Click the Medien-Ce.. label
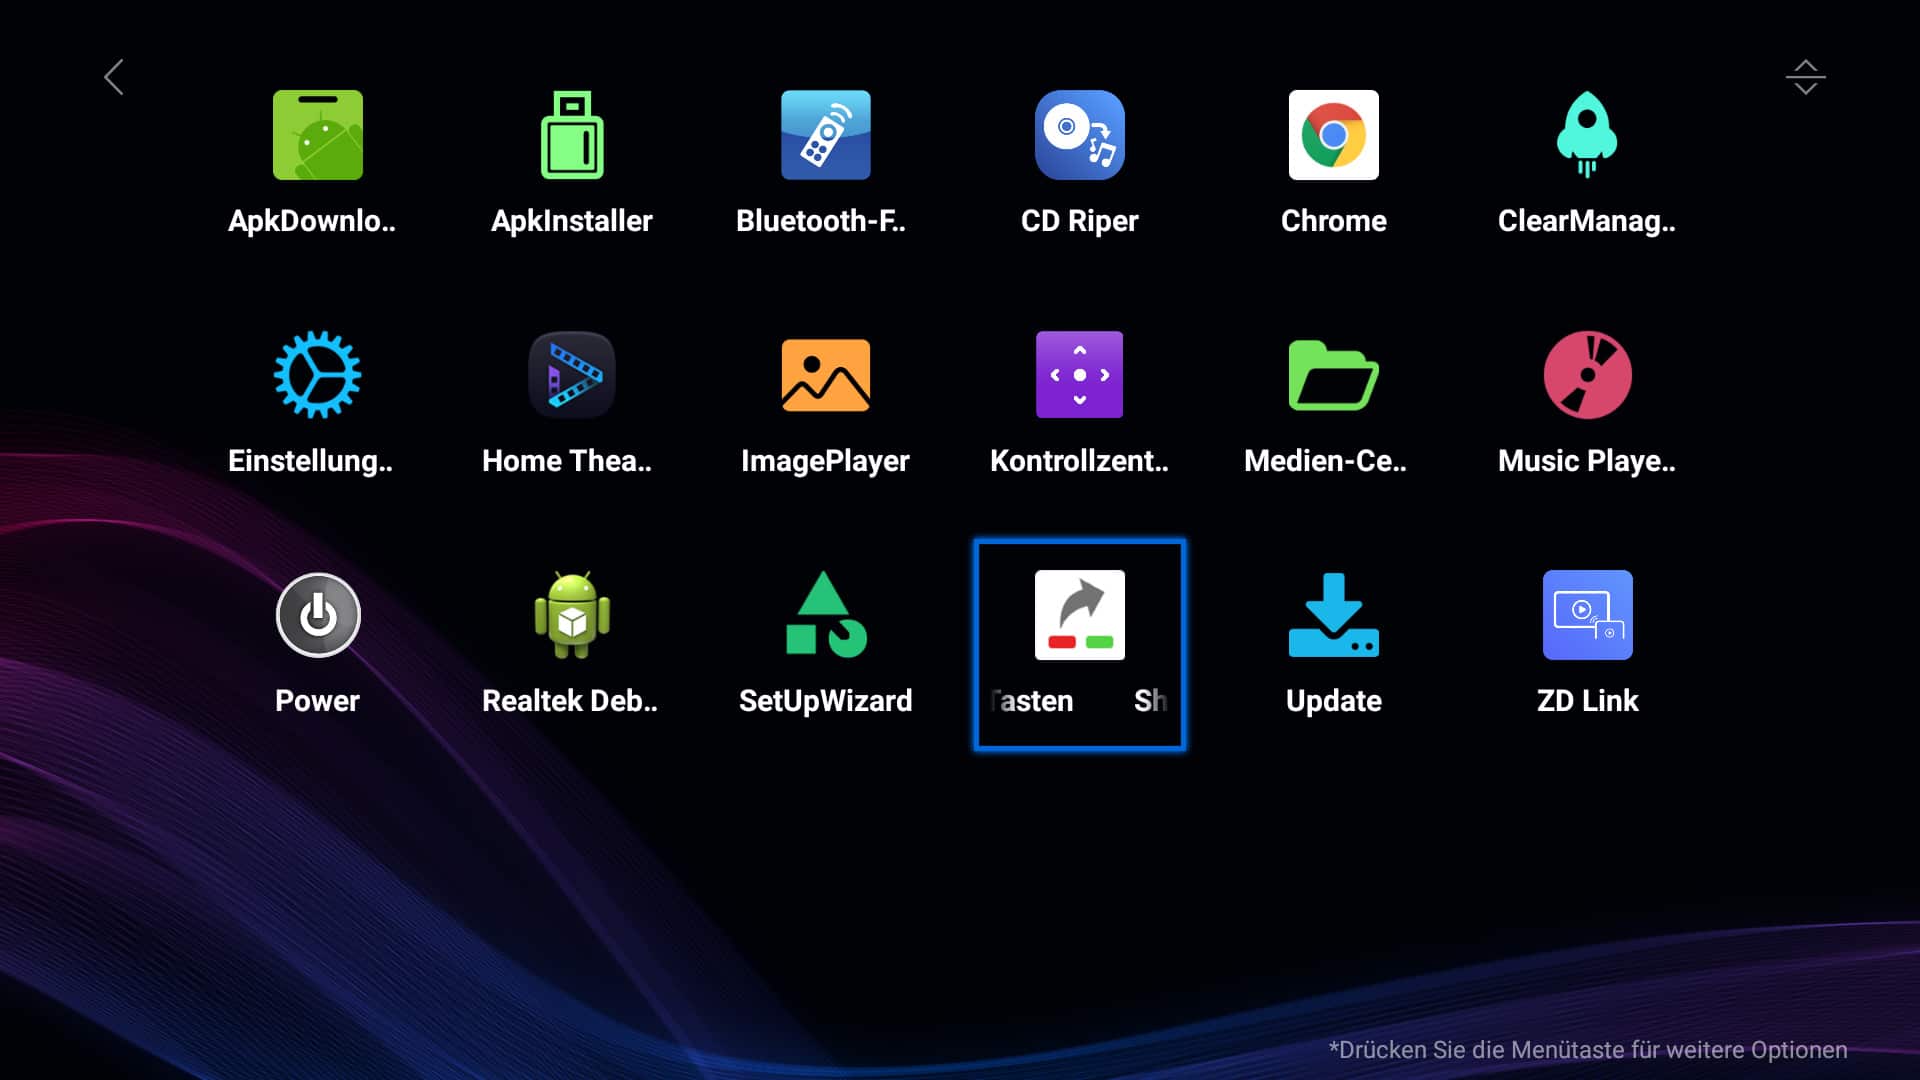This screenshot has width=1920, height=1080. tap(1325, 461)
